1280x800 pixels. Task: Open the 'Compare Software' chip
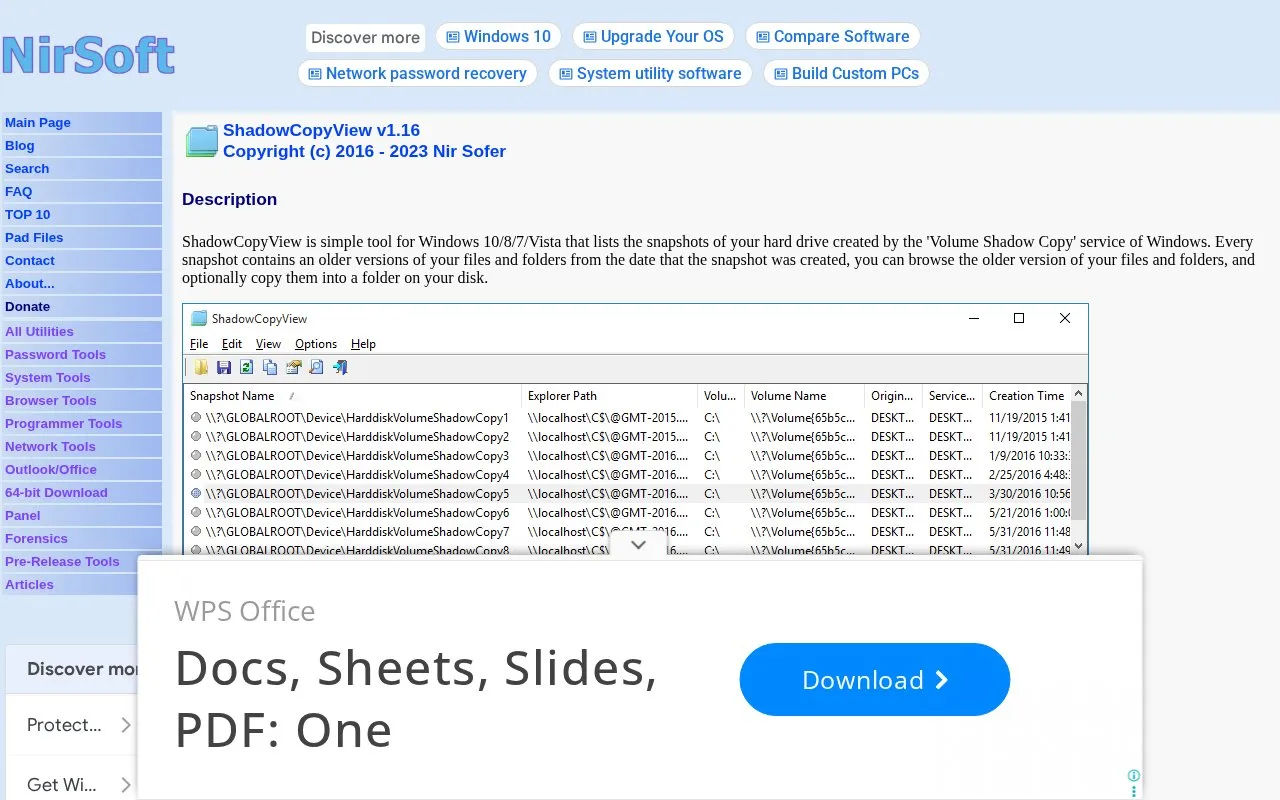(x=832, y=37)
